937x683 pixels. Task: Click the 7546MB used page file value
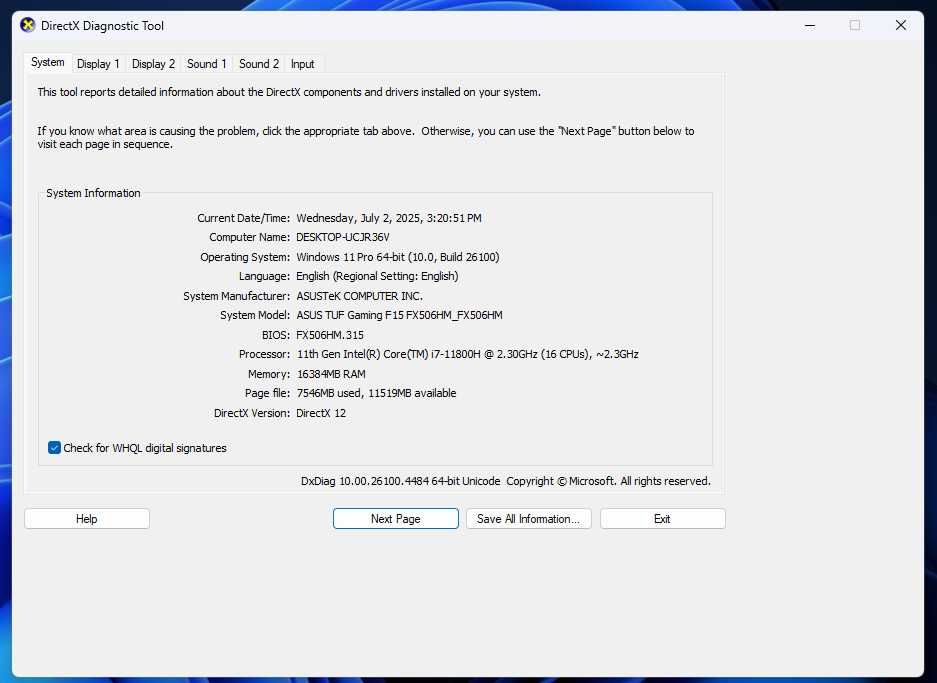pos(376,393)
